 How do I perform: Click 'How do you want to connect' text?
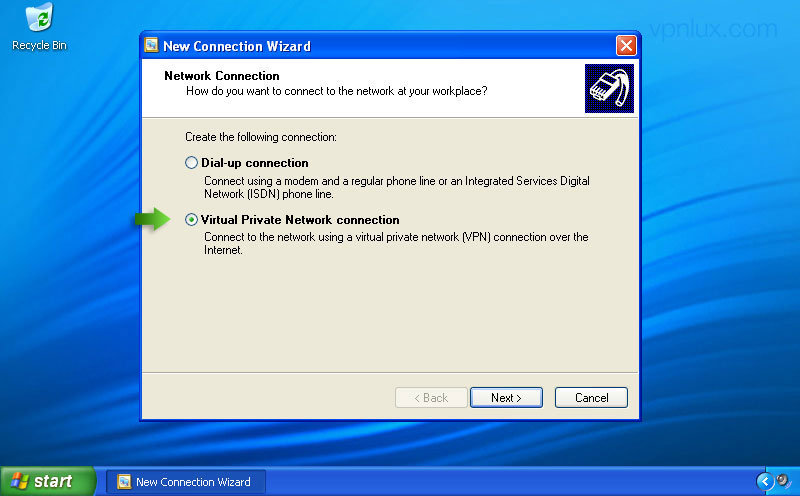pos(337,91)
